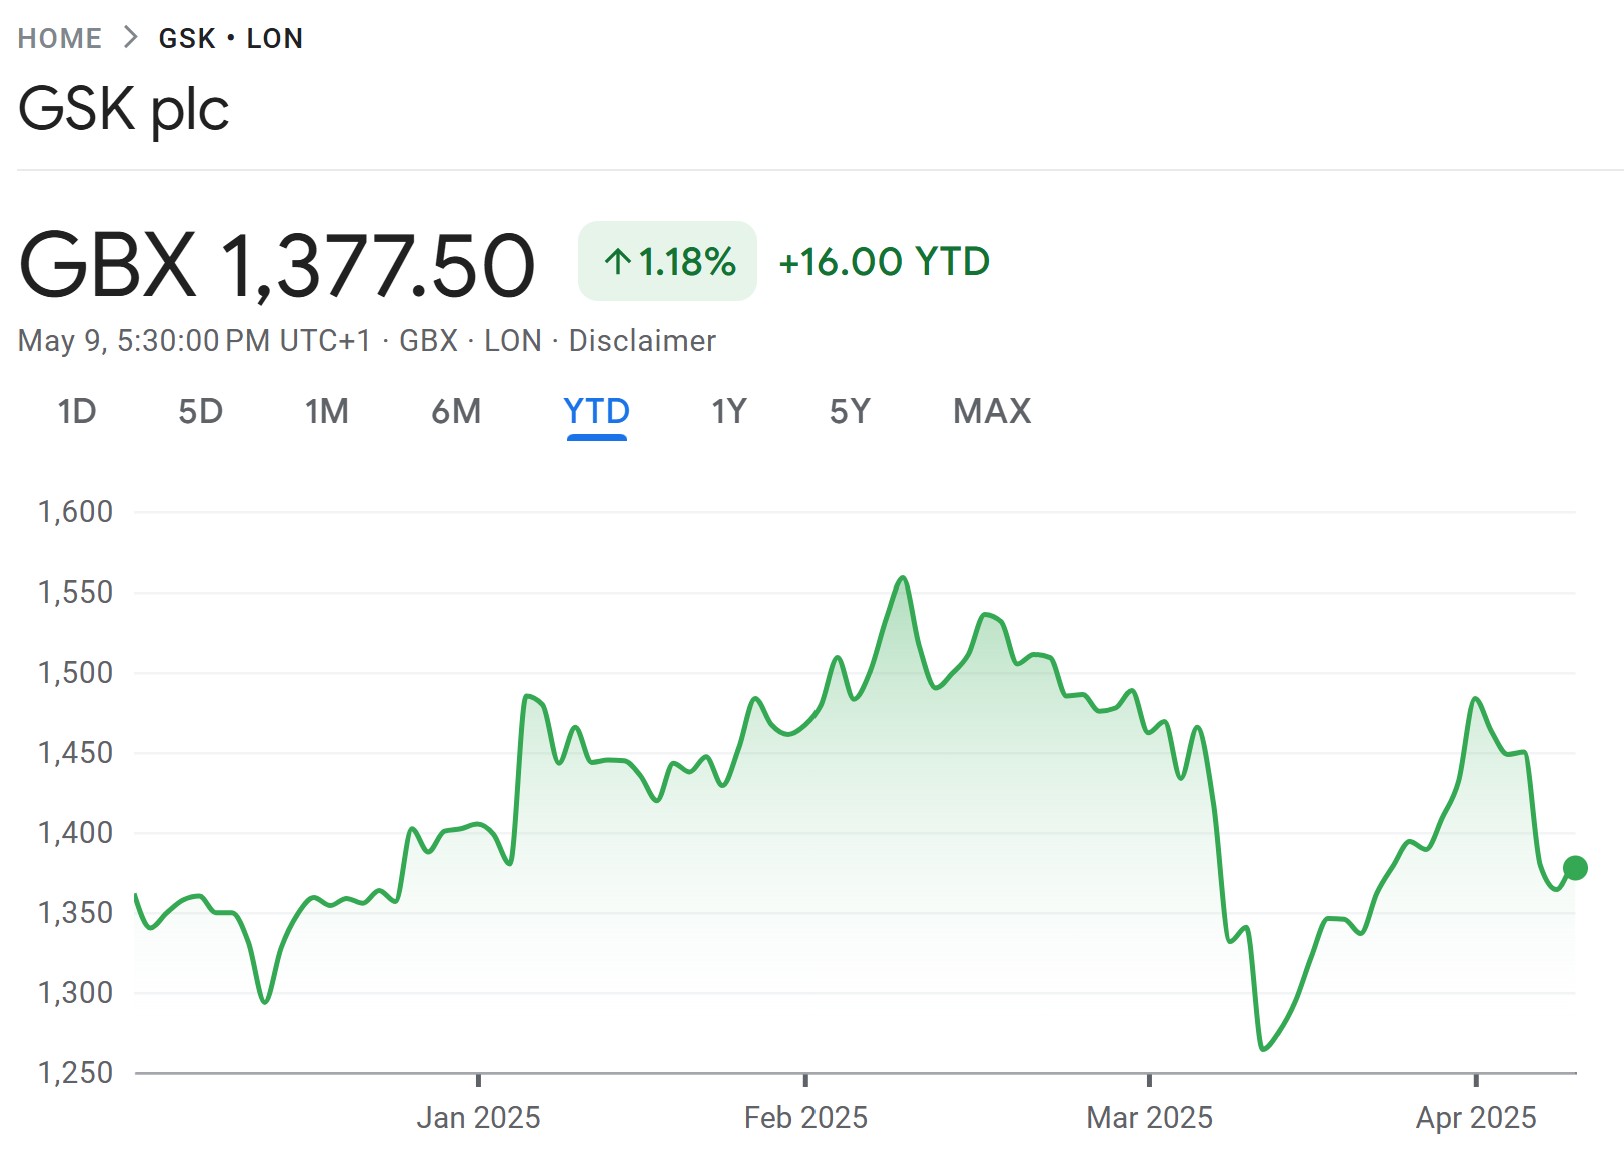Choose the 5Y time range

click(x=850, y=411)
